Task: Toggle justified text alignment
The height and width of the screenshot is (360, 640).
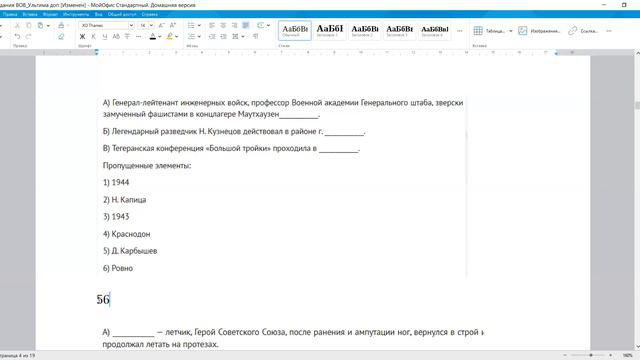Action: [x=246, y=25]
